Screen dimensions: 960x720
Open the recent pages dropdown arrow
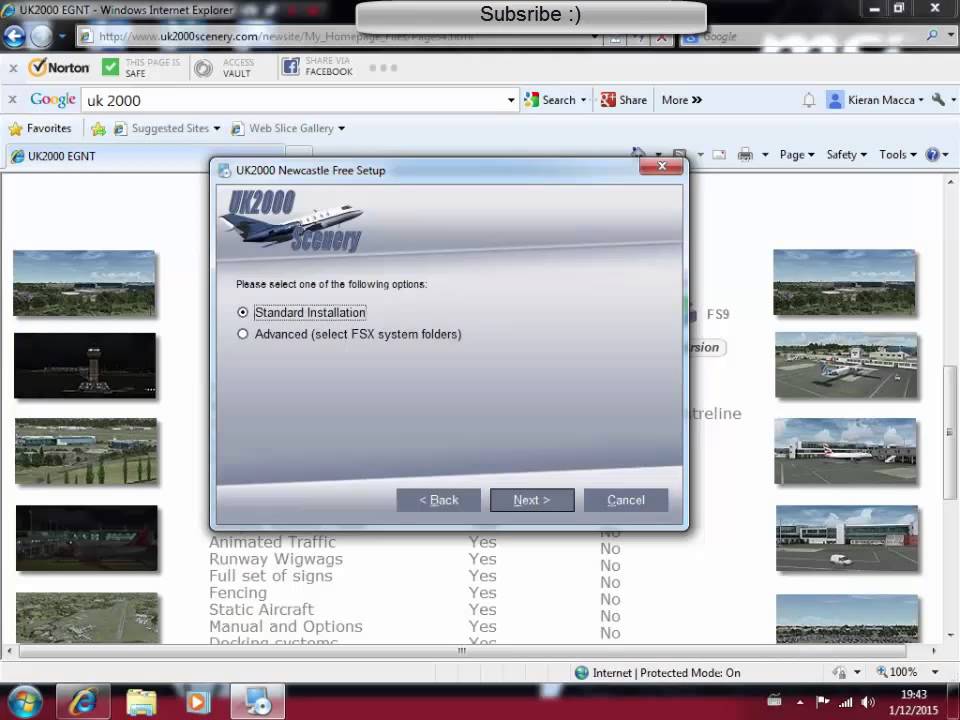point(62,36)
